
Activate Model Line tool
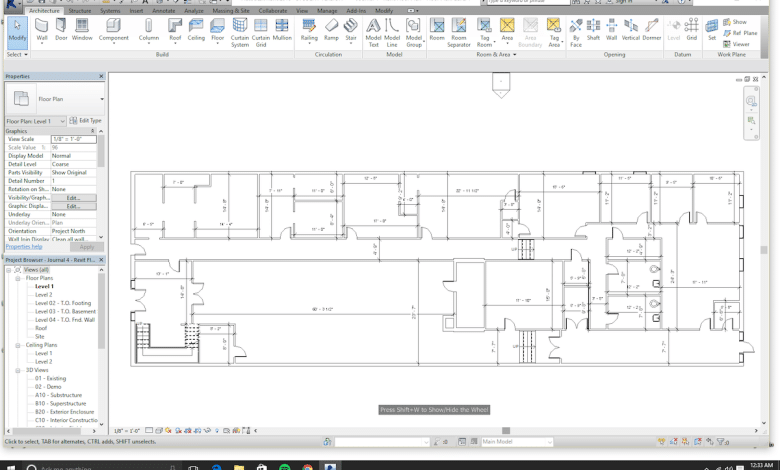(x=392, y=33)
